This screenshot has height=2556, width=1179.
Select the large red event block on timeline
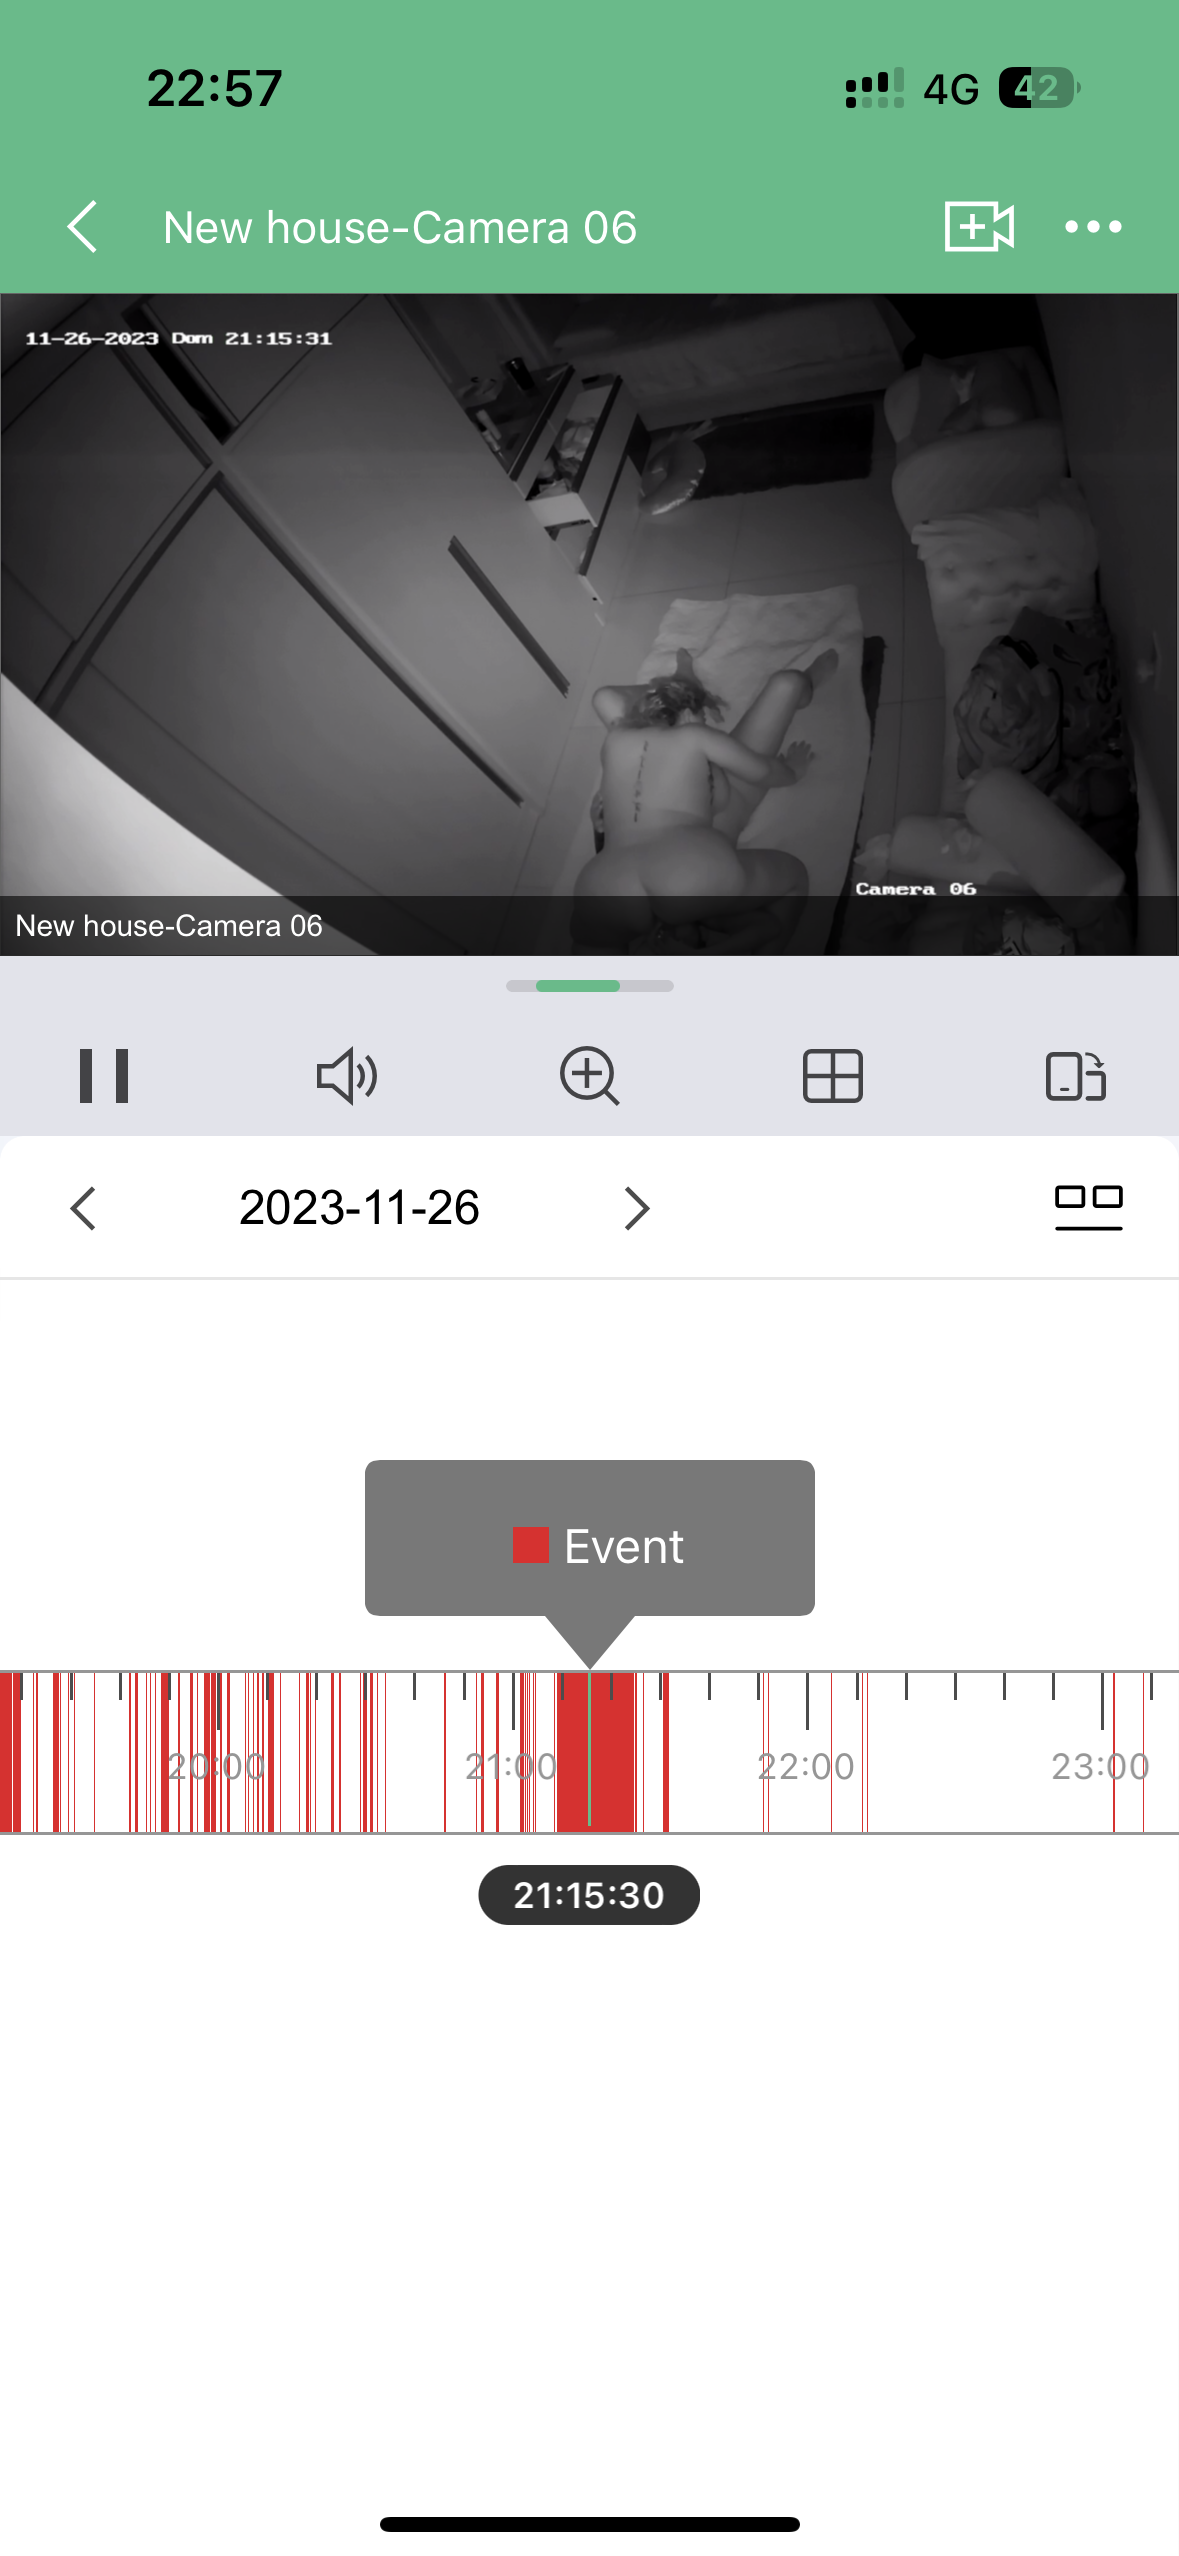(612, 1752)
